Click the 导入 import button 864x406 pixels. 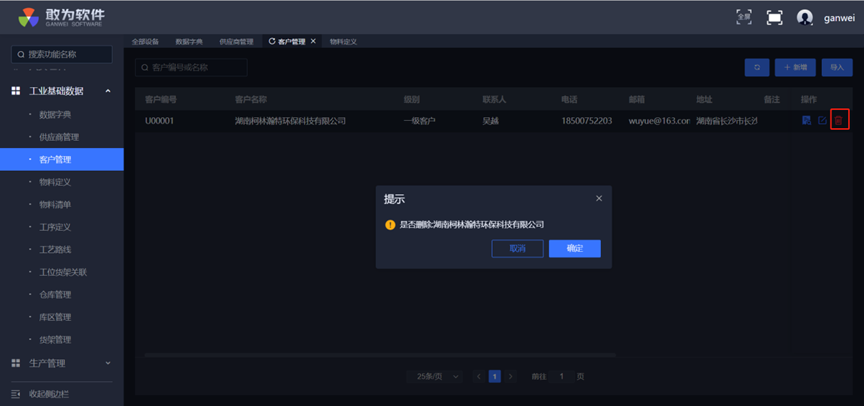coord(837,67)
